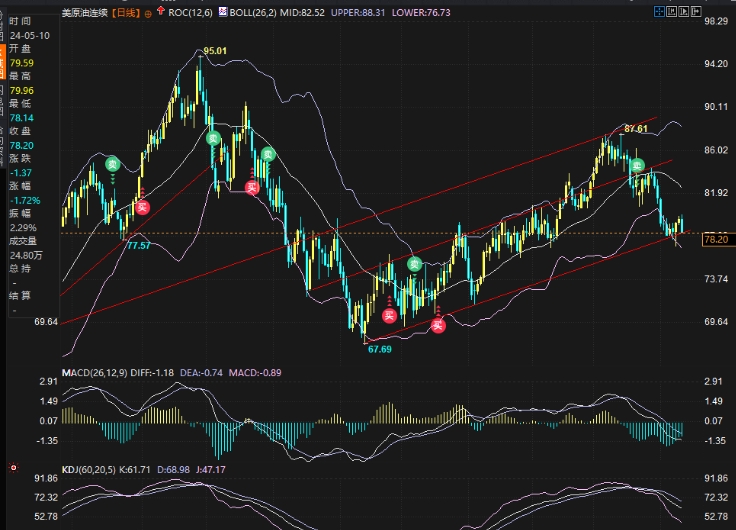
Task: Click the 95.01 high price label
Action: point(215,51)
